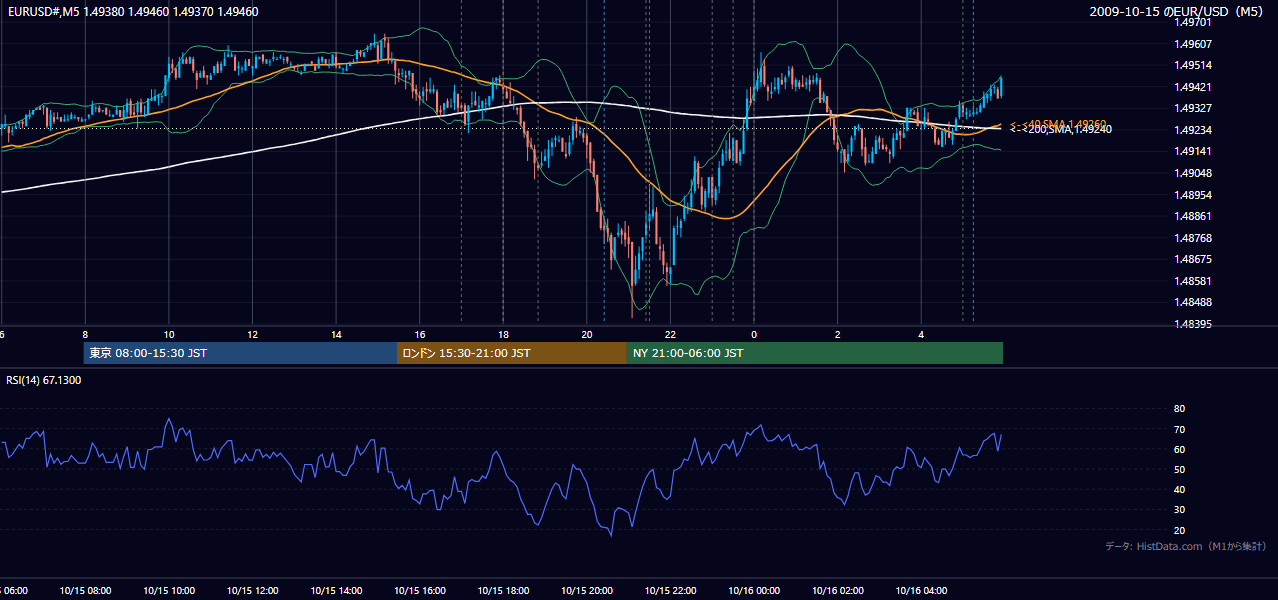This screenshot has height=600, width=1278.
Task: Pick the 10/15 20:00 date label
Action: coord(586,591)
